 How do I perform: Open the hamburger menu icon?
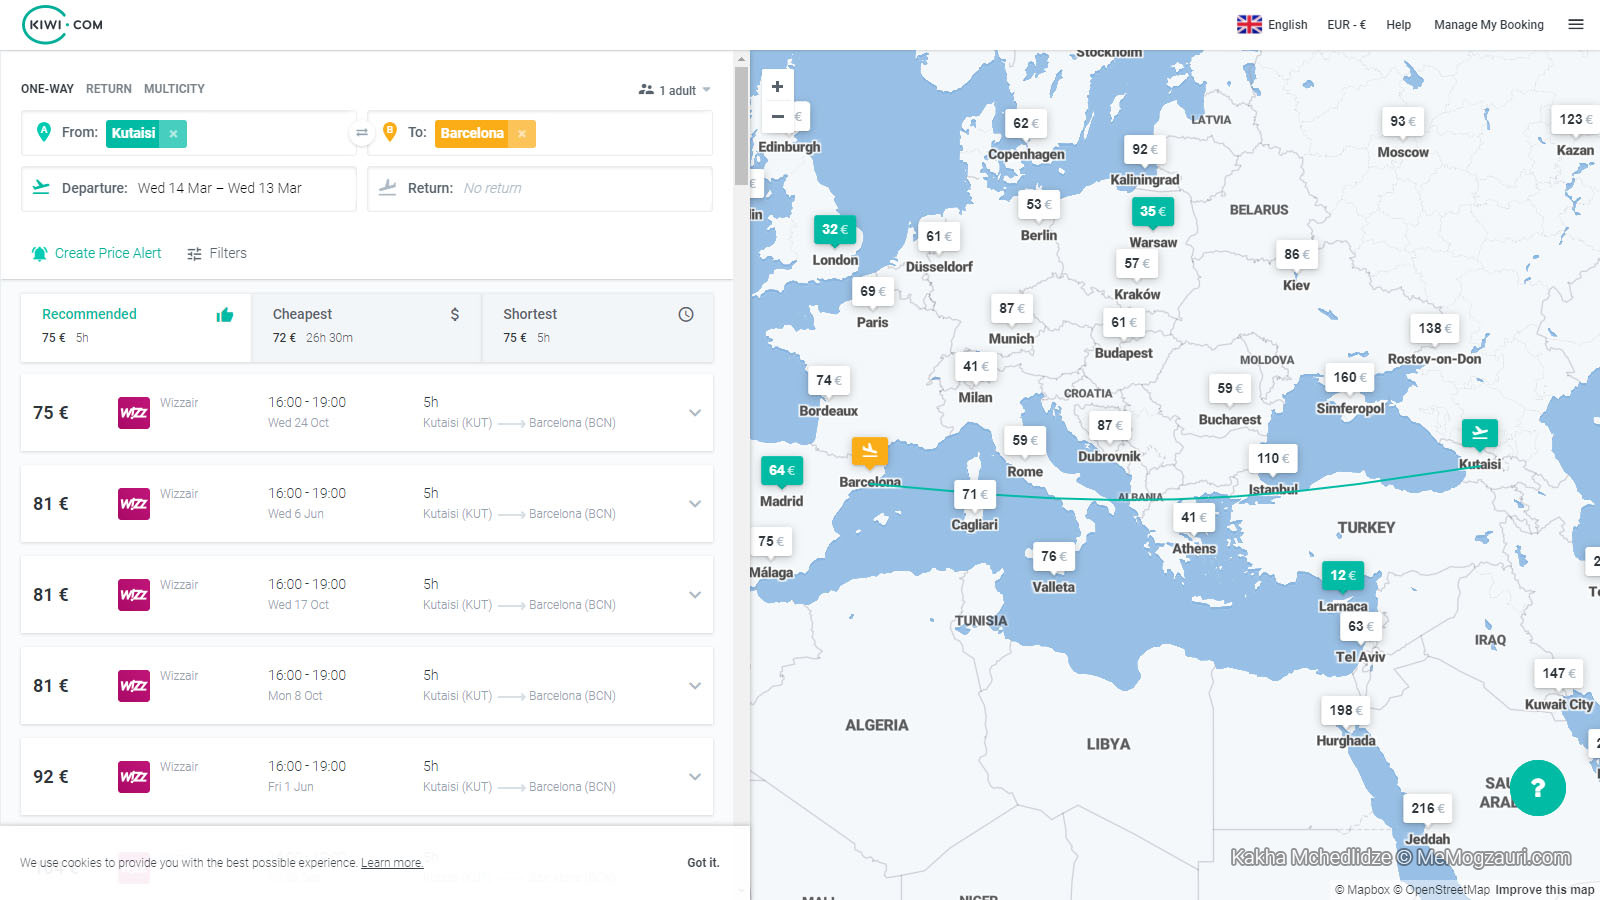(x=1576, y=24)
